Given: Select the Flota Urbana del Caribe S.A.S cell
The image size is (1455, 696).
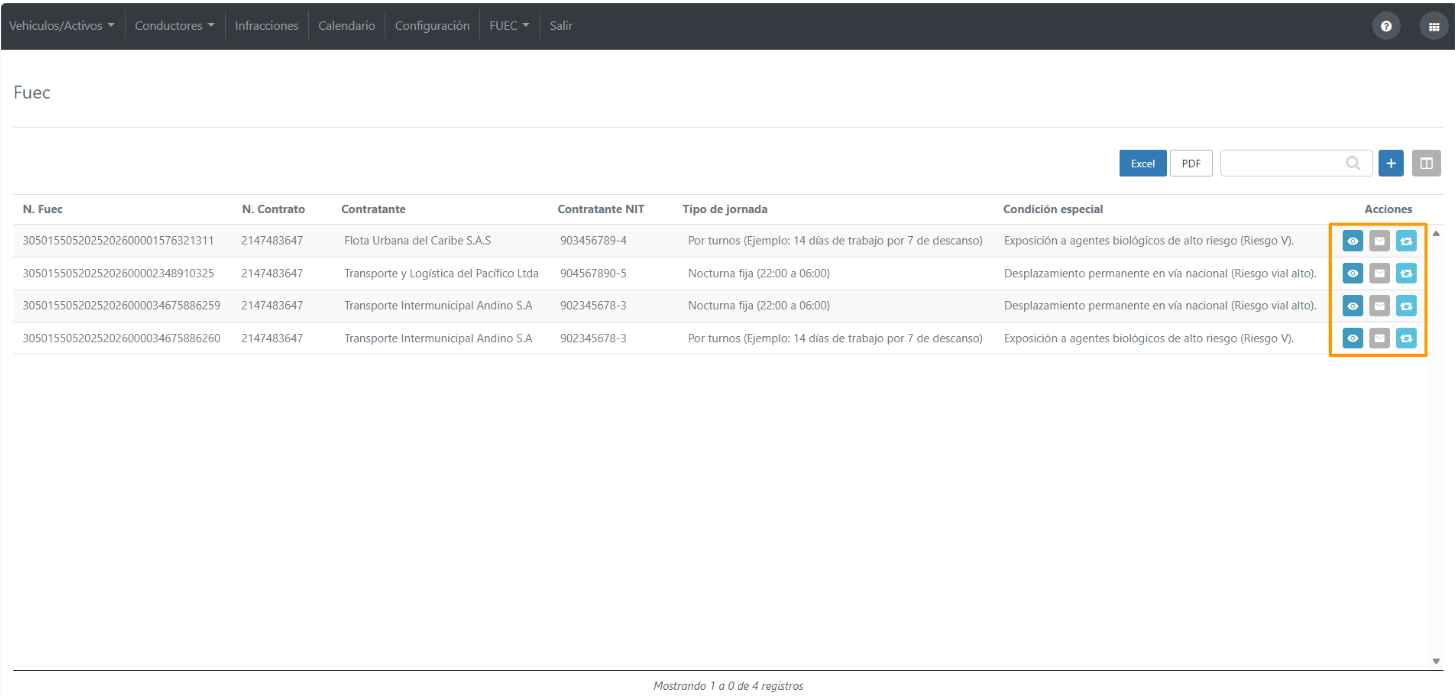Looking at the screenshot, I should pyautogui.click(x=418, y=241).
